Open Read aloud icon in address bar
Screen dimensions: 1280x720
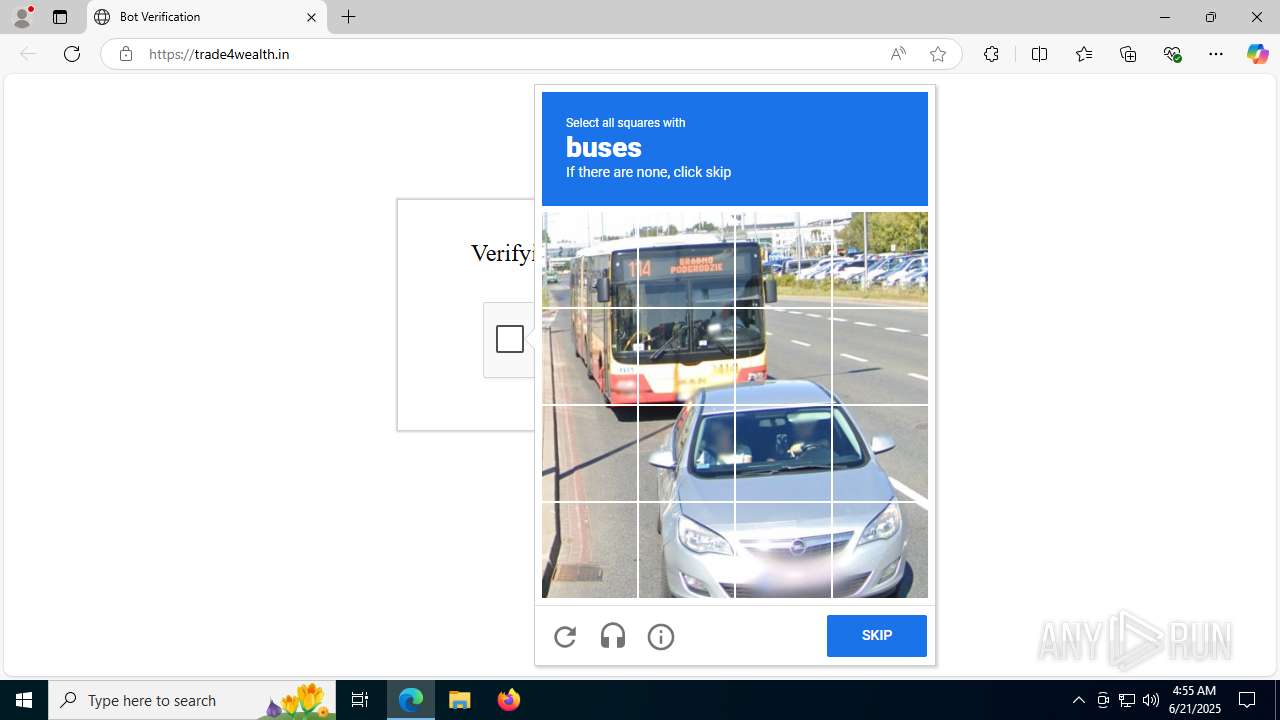point(898,54)
